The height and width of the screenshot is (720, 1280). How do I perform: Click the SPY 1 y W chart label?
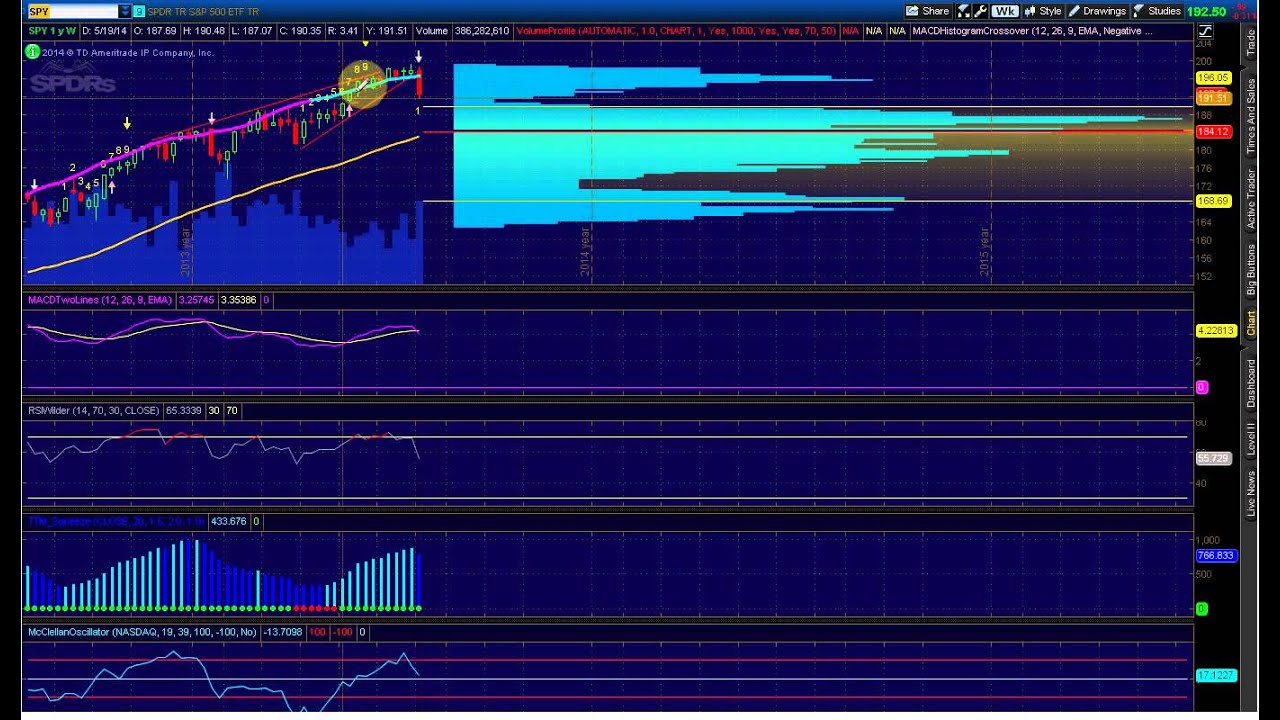52,31
